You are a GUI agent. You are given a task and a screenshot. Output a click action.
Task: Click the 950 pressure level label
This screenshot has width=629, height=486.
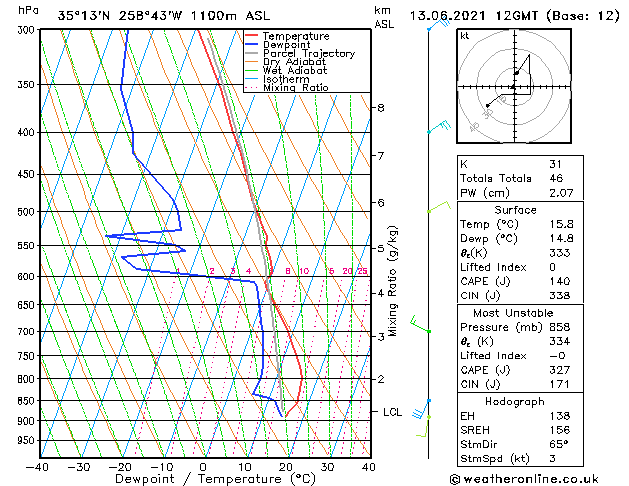coord(28,440)
